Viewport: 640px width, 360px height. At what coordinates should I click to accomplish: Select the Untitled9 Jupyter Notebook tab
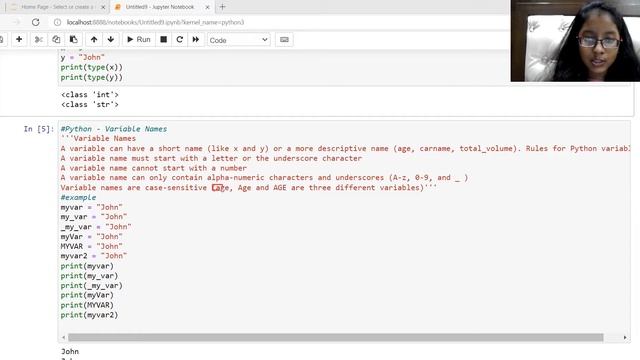coord(159,7)
